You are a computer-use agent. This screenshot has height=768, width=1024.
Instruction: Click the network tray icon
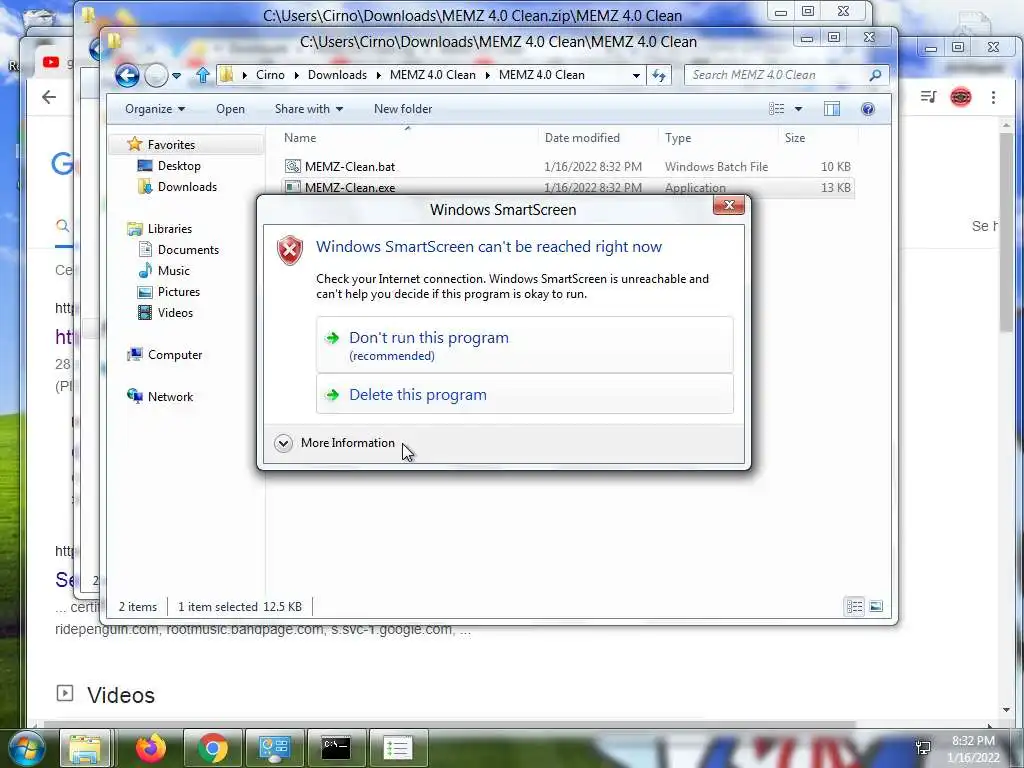(923, 747)
